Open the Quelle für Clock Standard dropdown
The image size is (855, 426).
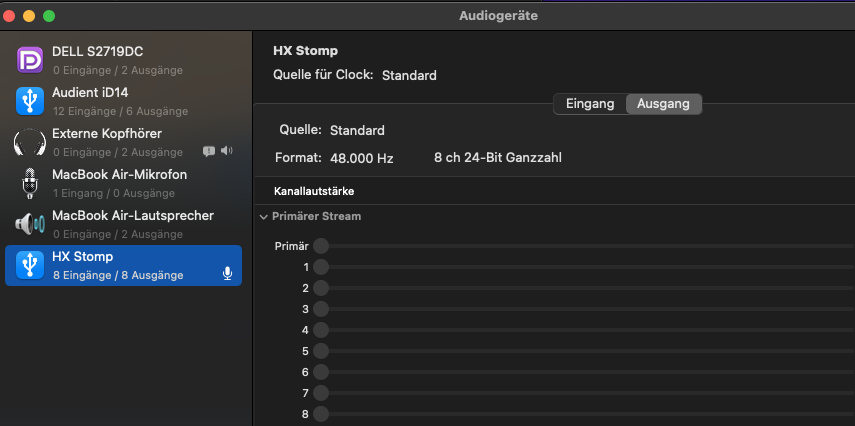409,75
